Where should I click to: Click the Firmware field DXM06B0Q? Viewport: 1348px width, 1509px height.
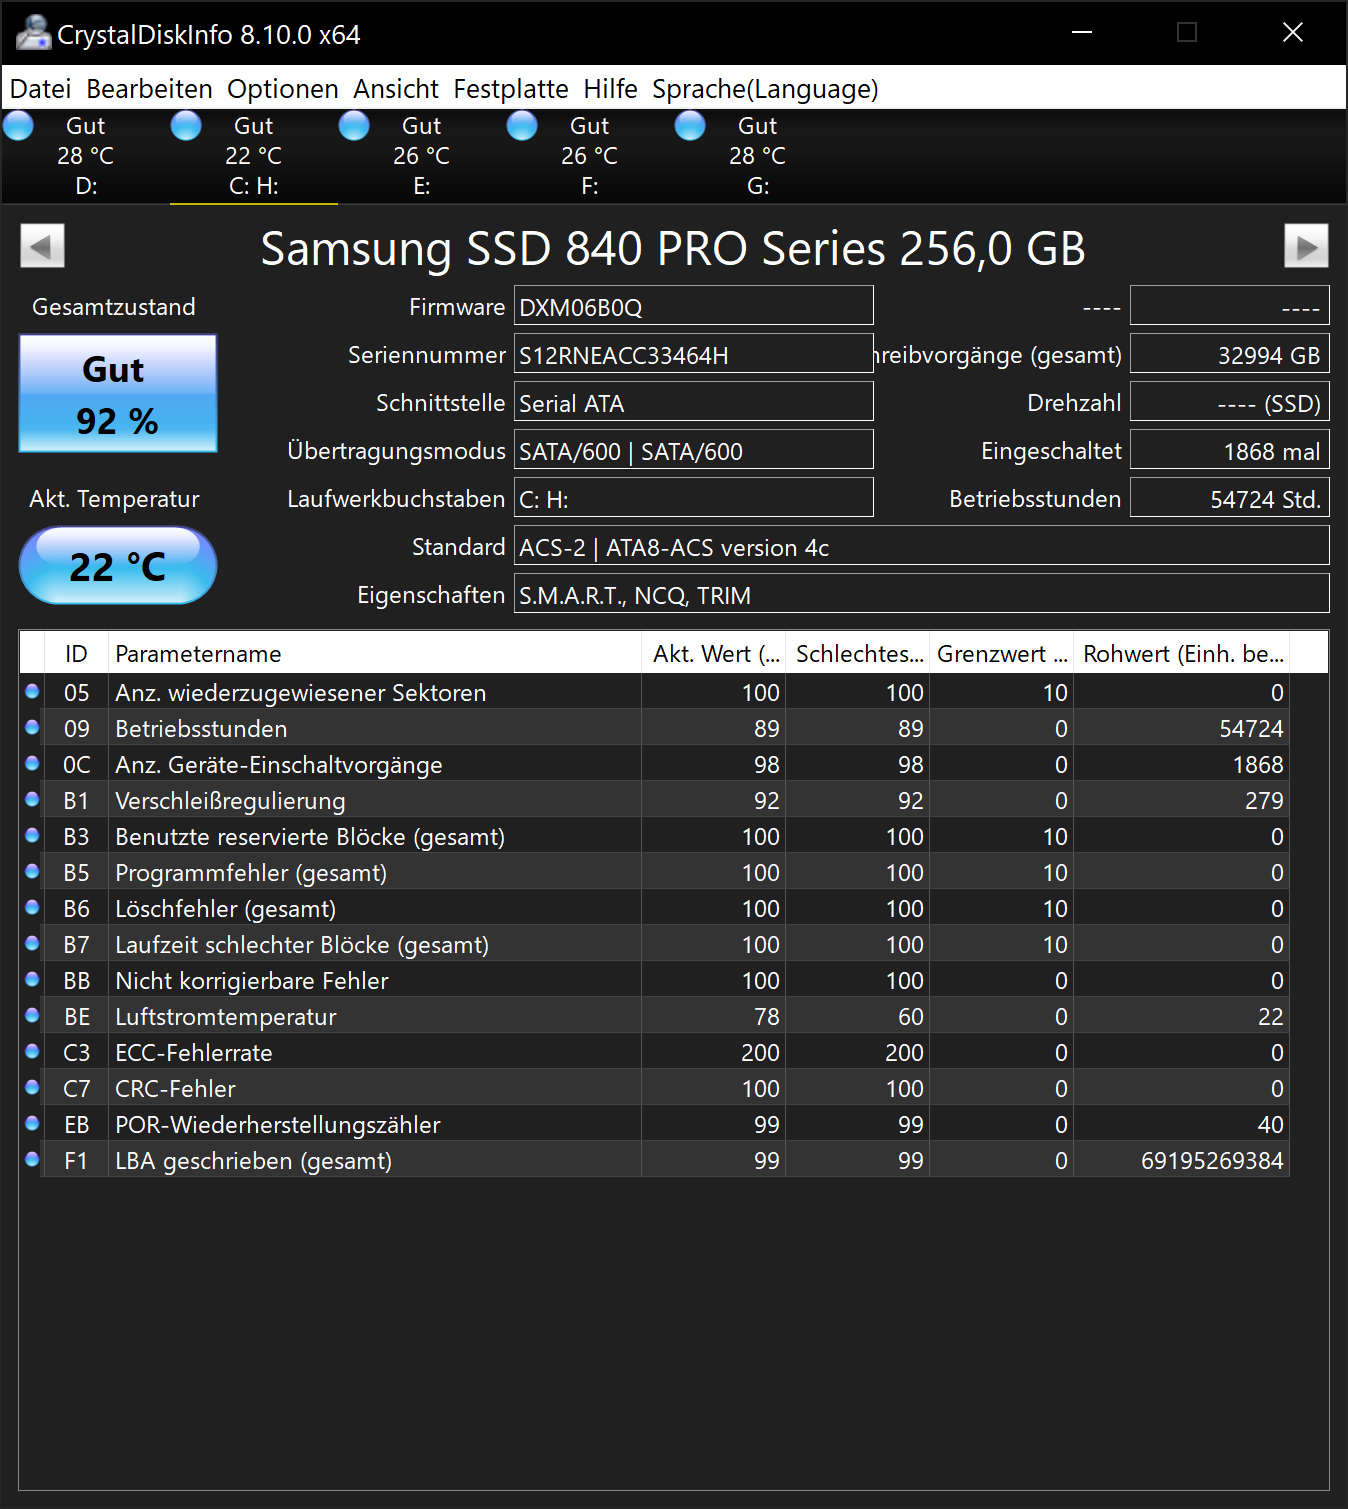pos(694,306)
